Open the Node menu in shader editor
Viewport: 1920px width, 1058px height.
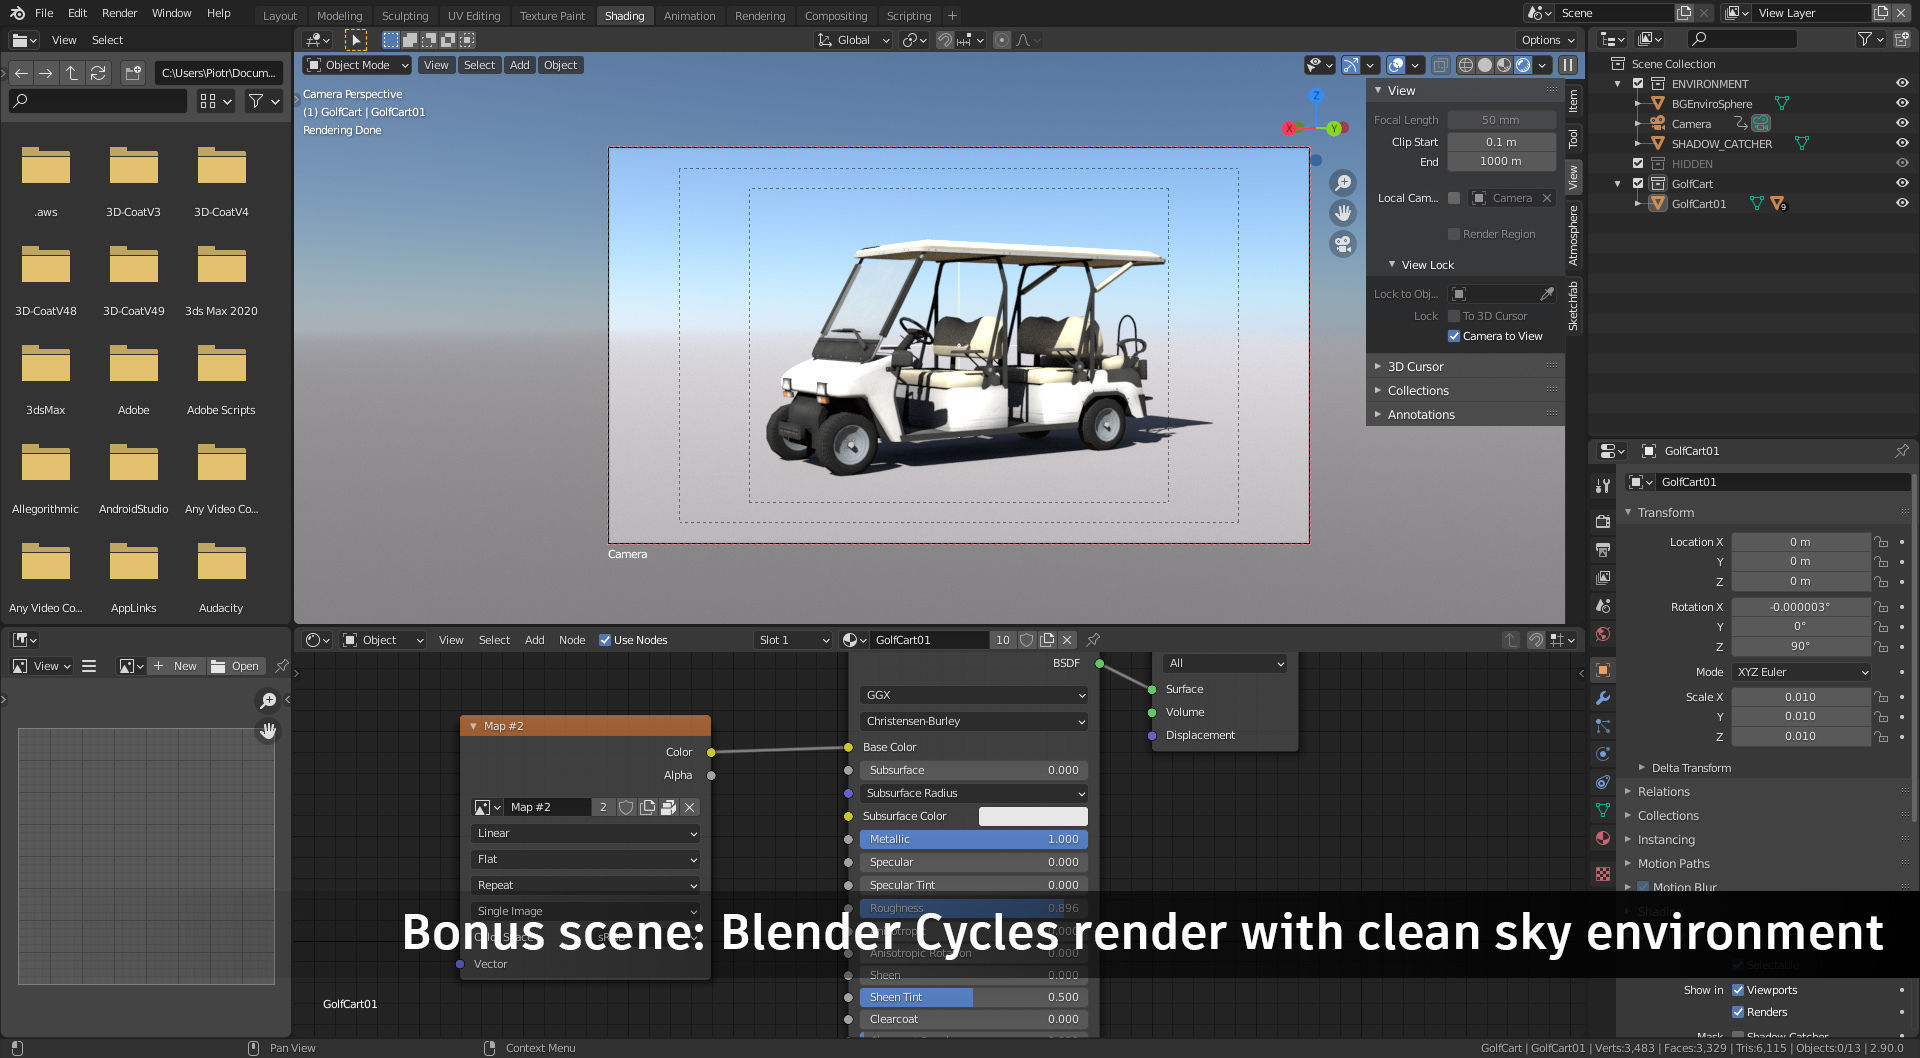pos(572,640)
